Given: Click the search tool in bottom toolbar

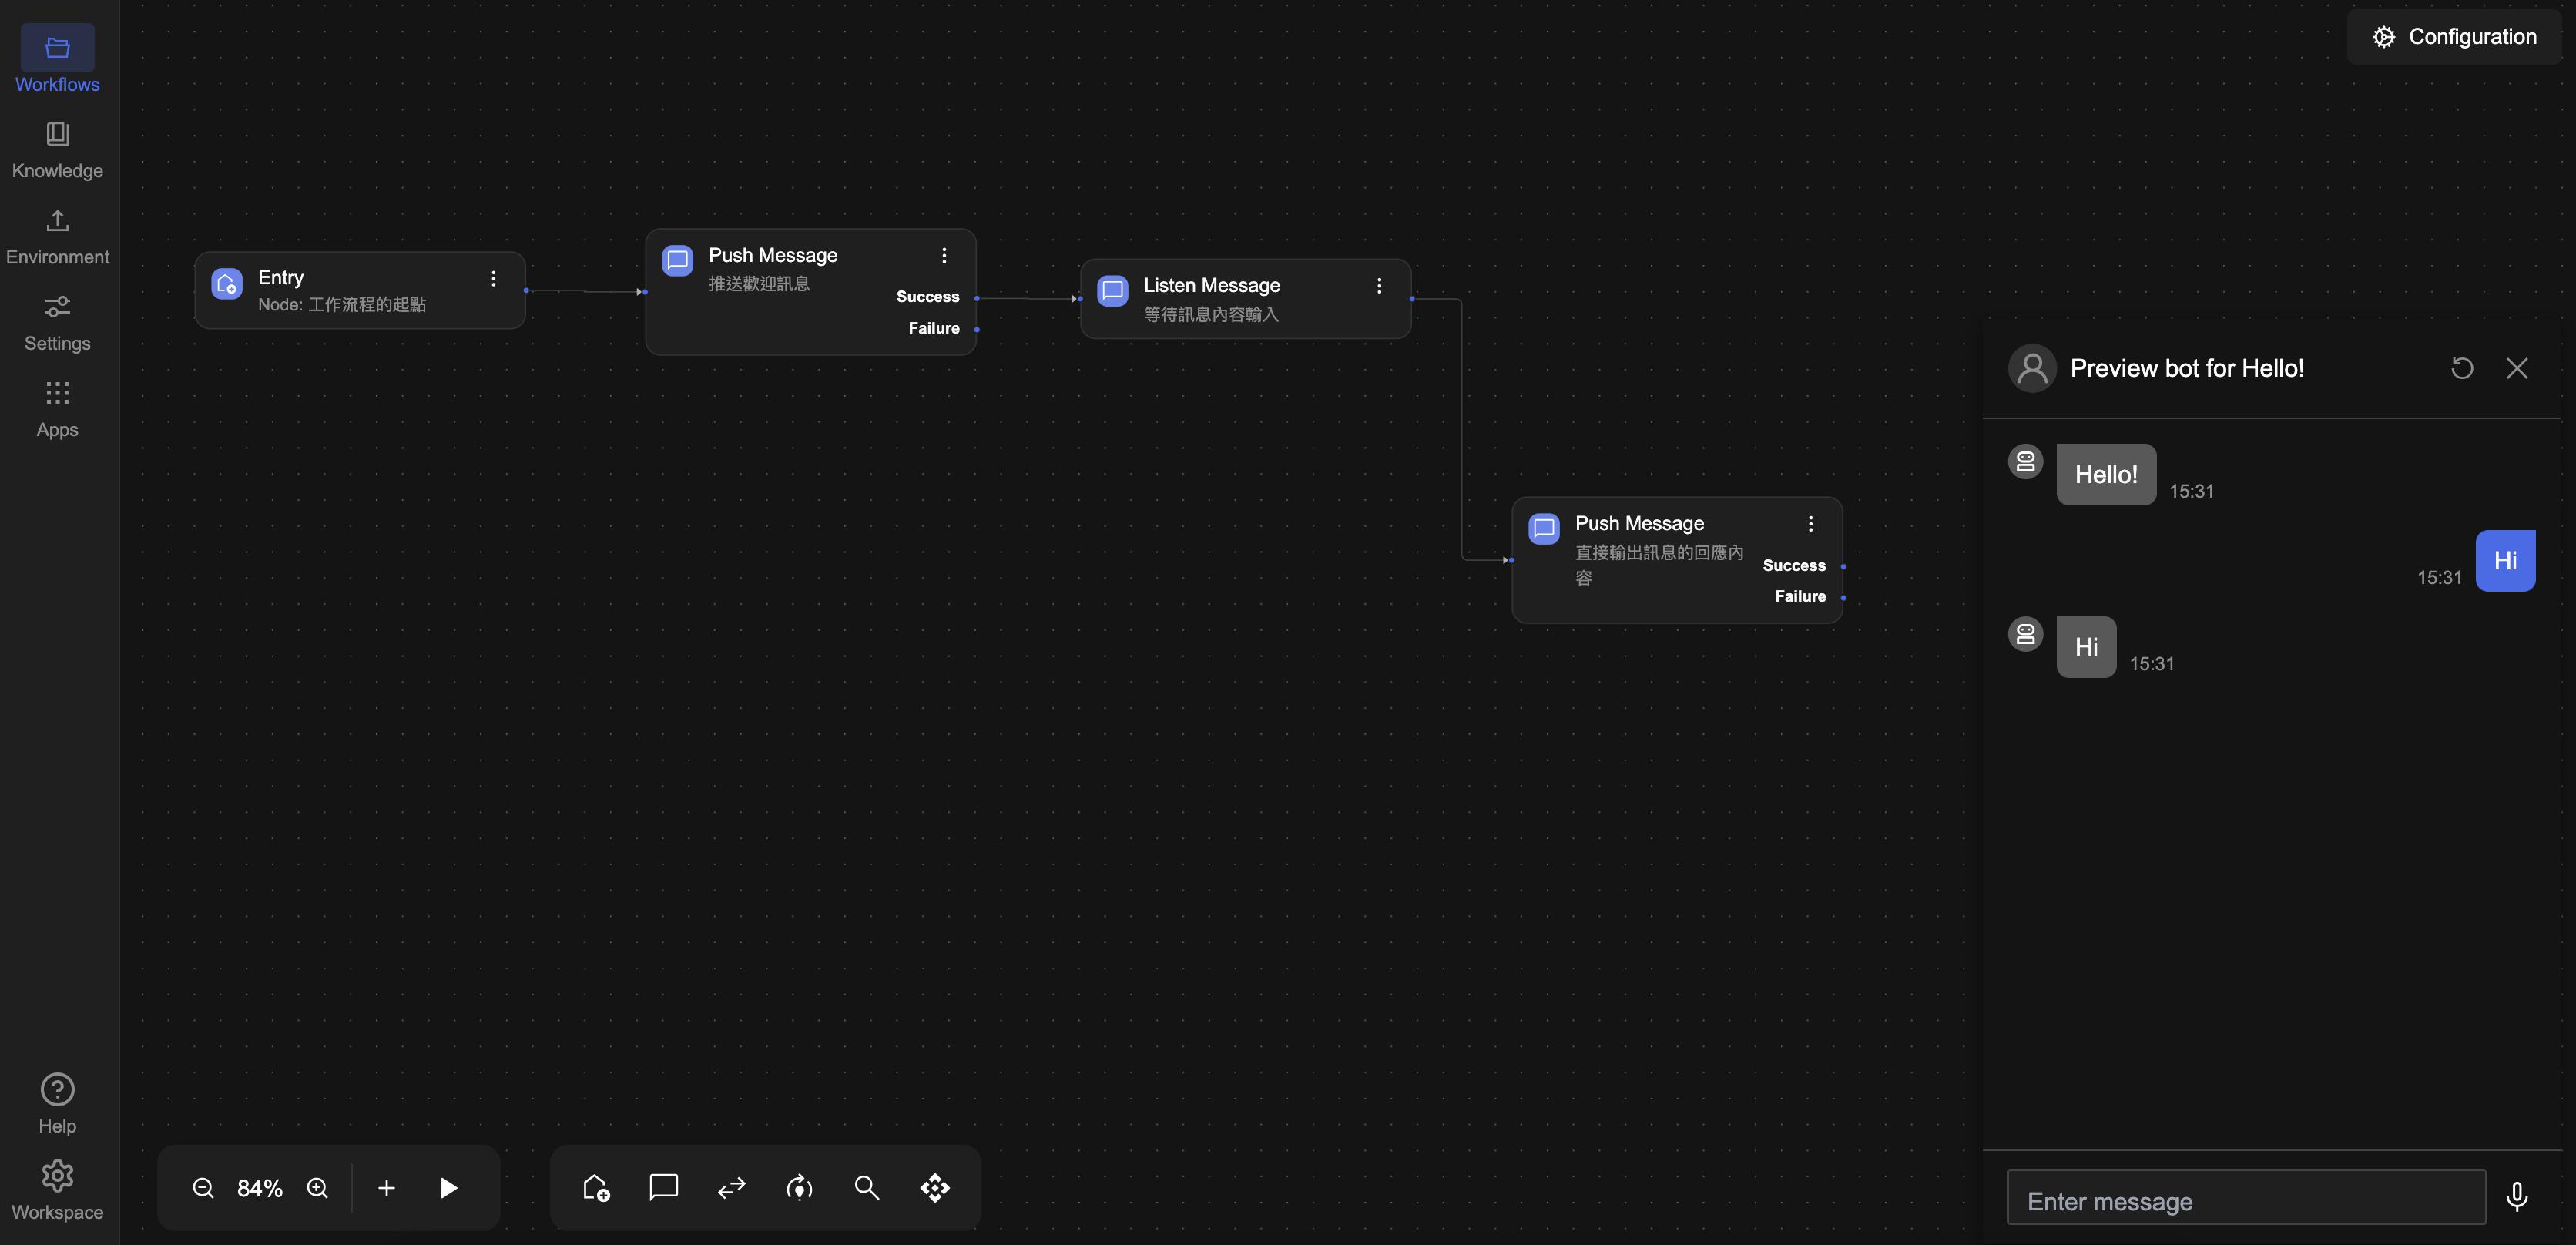Looking at the screenshot, I should point(866,1188).
